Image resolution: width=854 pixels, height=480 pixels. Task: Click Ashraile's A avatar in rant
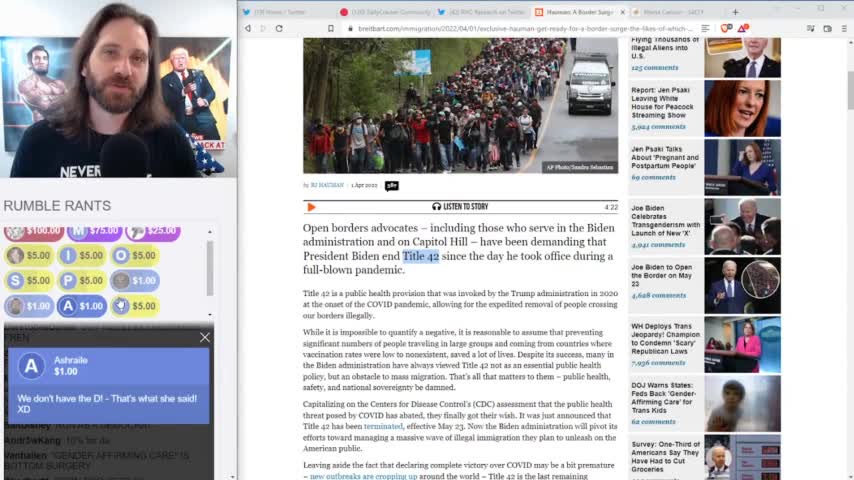(31, 366)
